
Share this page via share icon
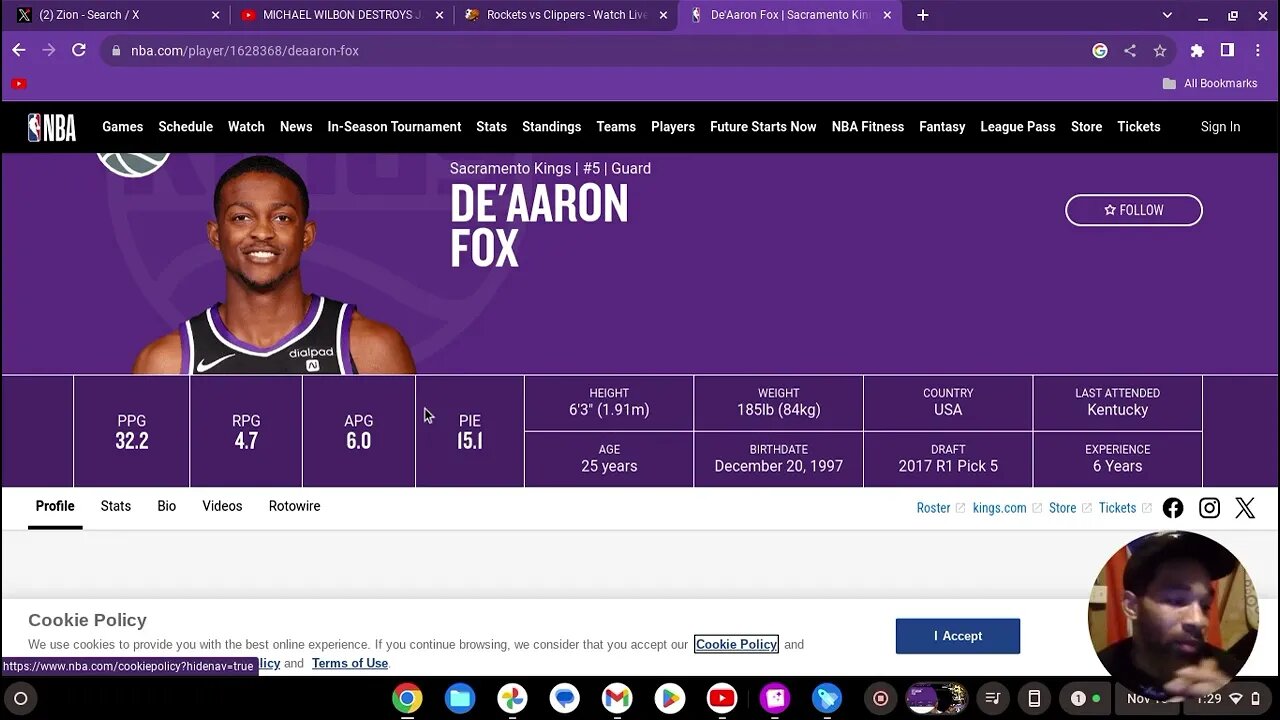1130,51
